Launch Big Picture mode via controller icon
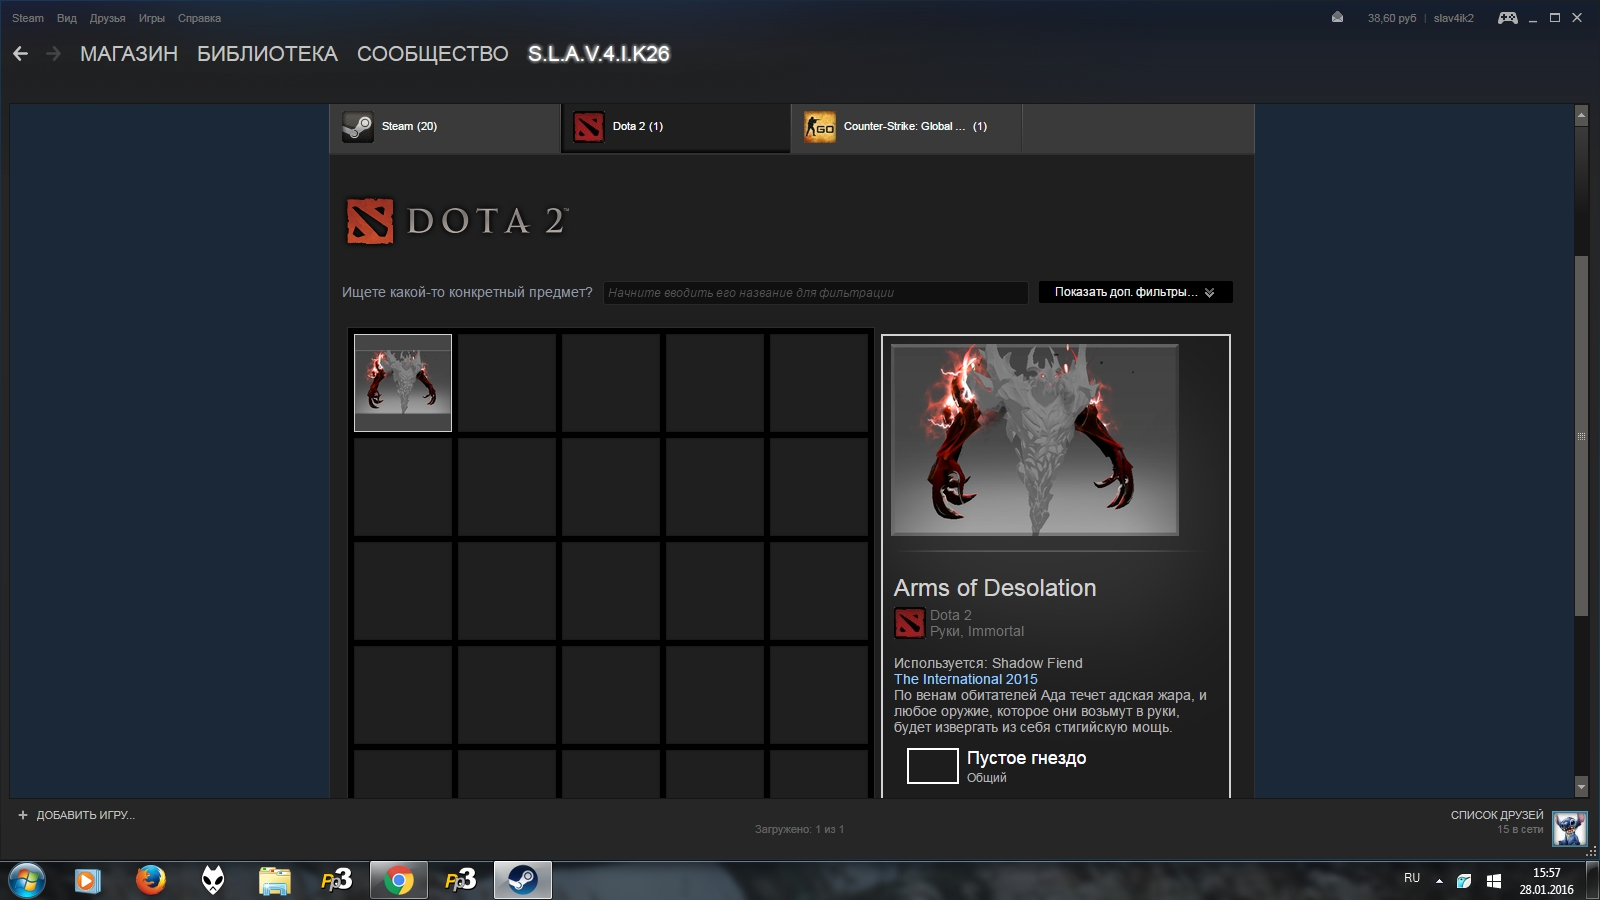Viewport: 1600px width, 900px height. tap(1507, 17)
